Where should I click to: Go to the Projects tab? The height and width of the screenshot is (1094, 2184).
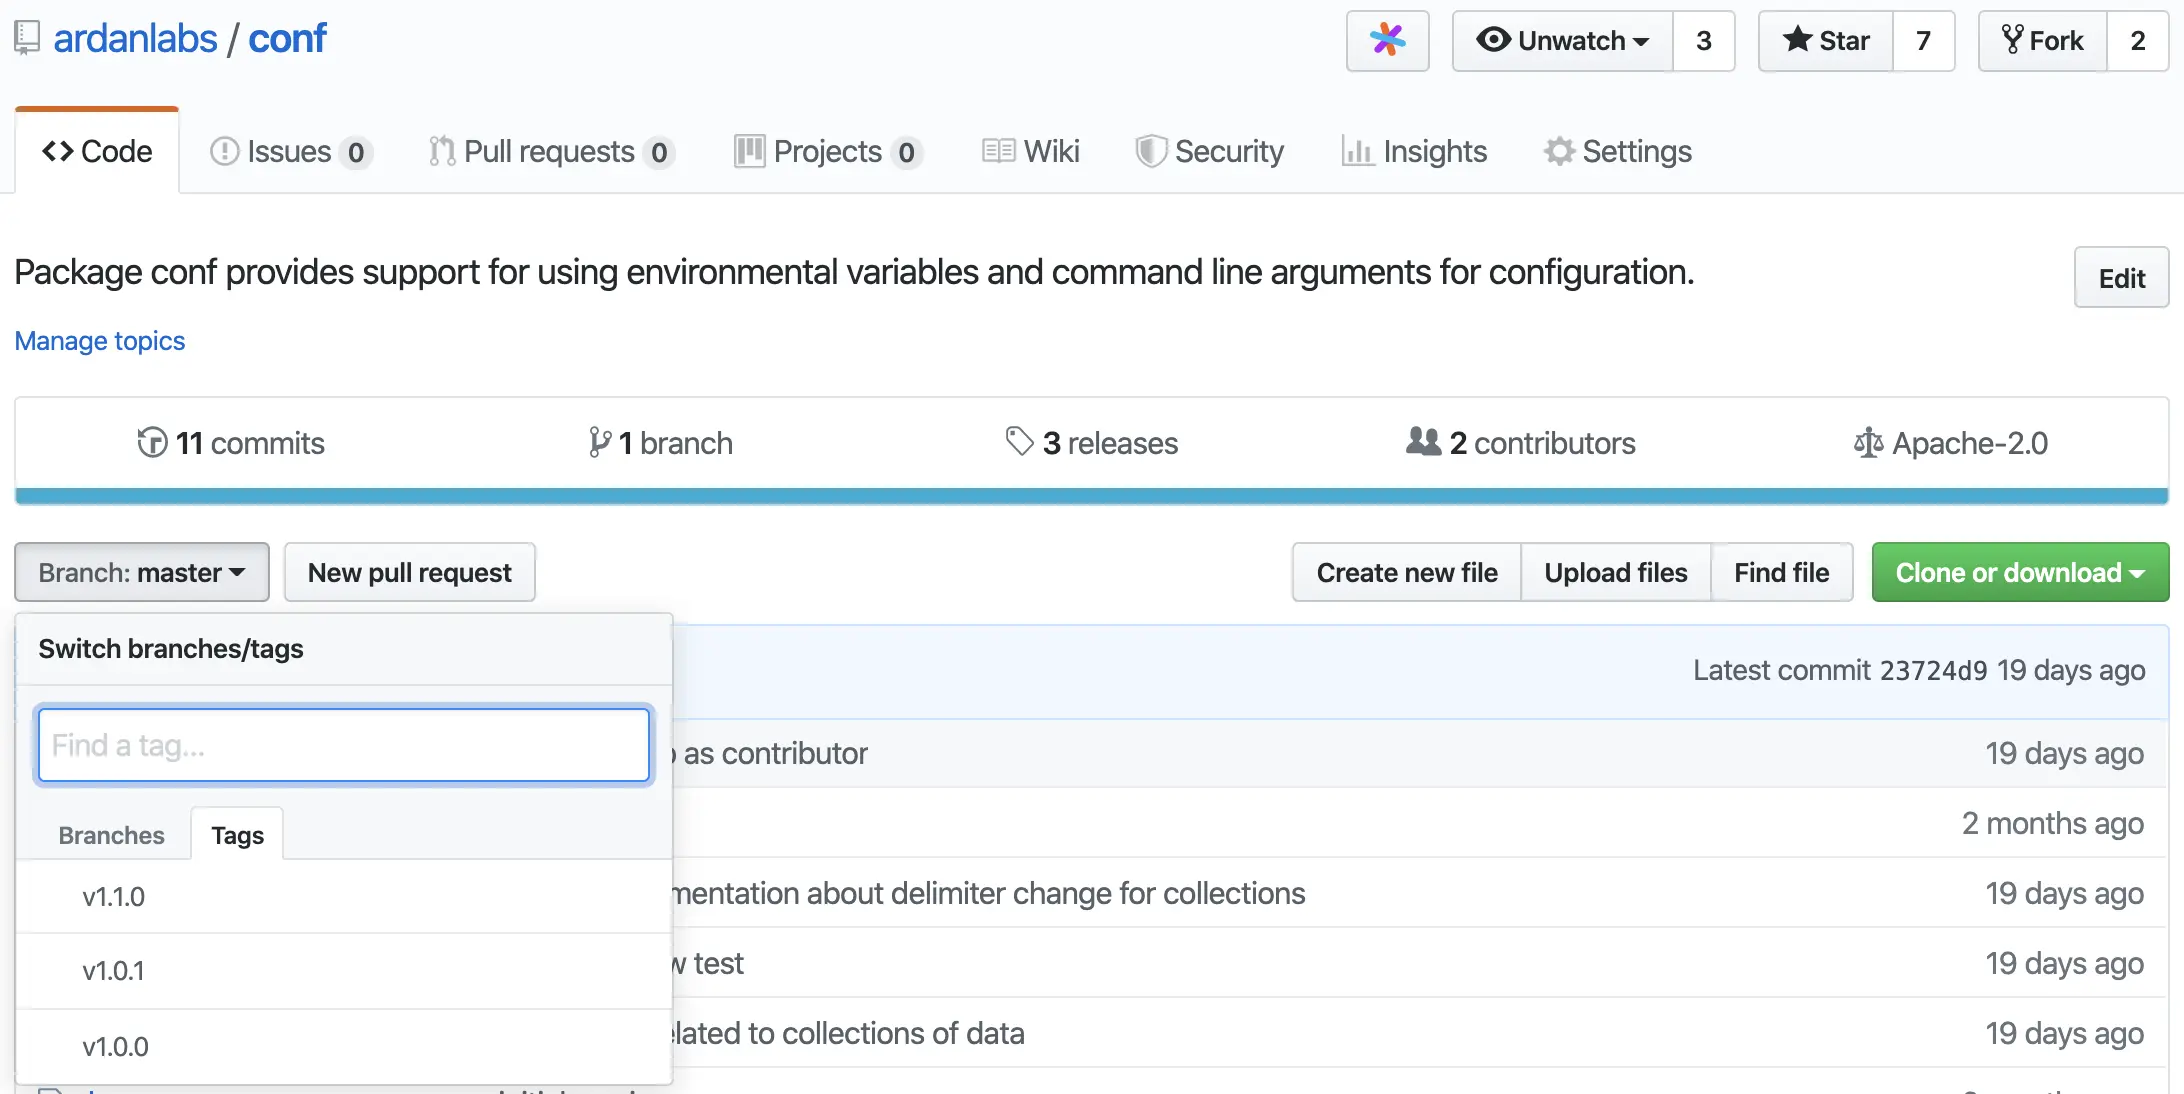[x=828, y=151]
